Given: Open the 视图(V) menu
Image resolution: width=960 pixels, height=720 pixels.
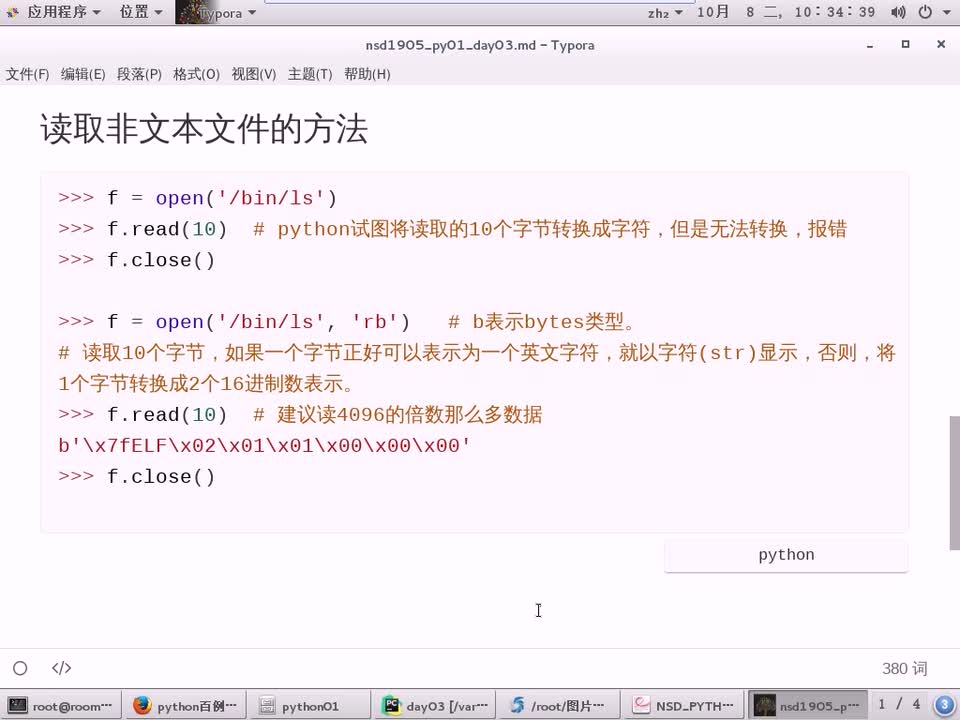Looking at the screenshot, I should tap(253, 74).
